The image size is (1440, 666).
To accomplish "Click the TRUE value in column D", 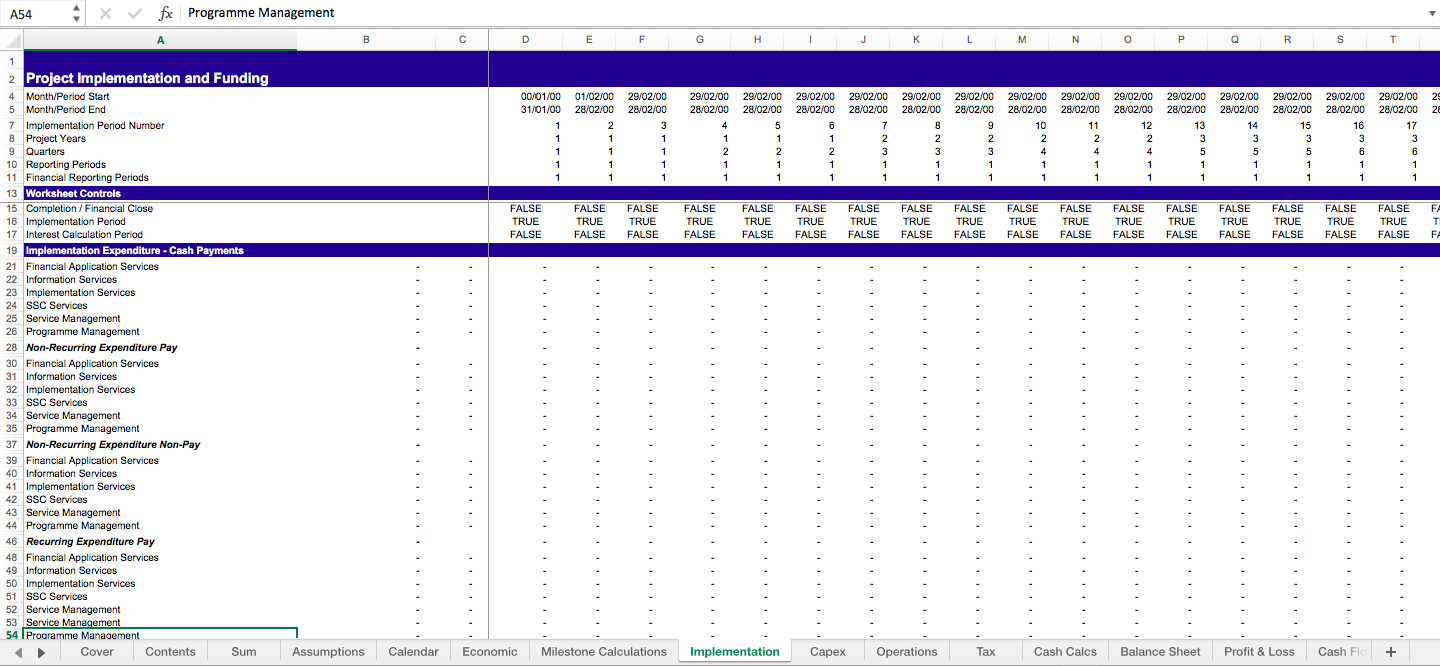I will (526, 222).
